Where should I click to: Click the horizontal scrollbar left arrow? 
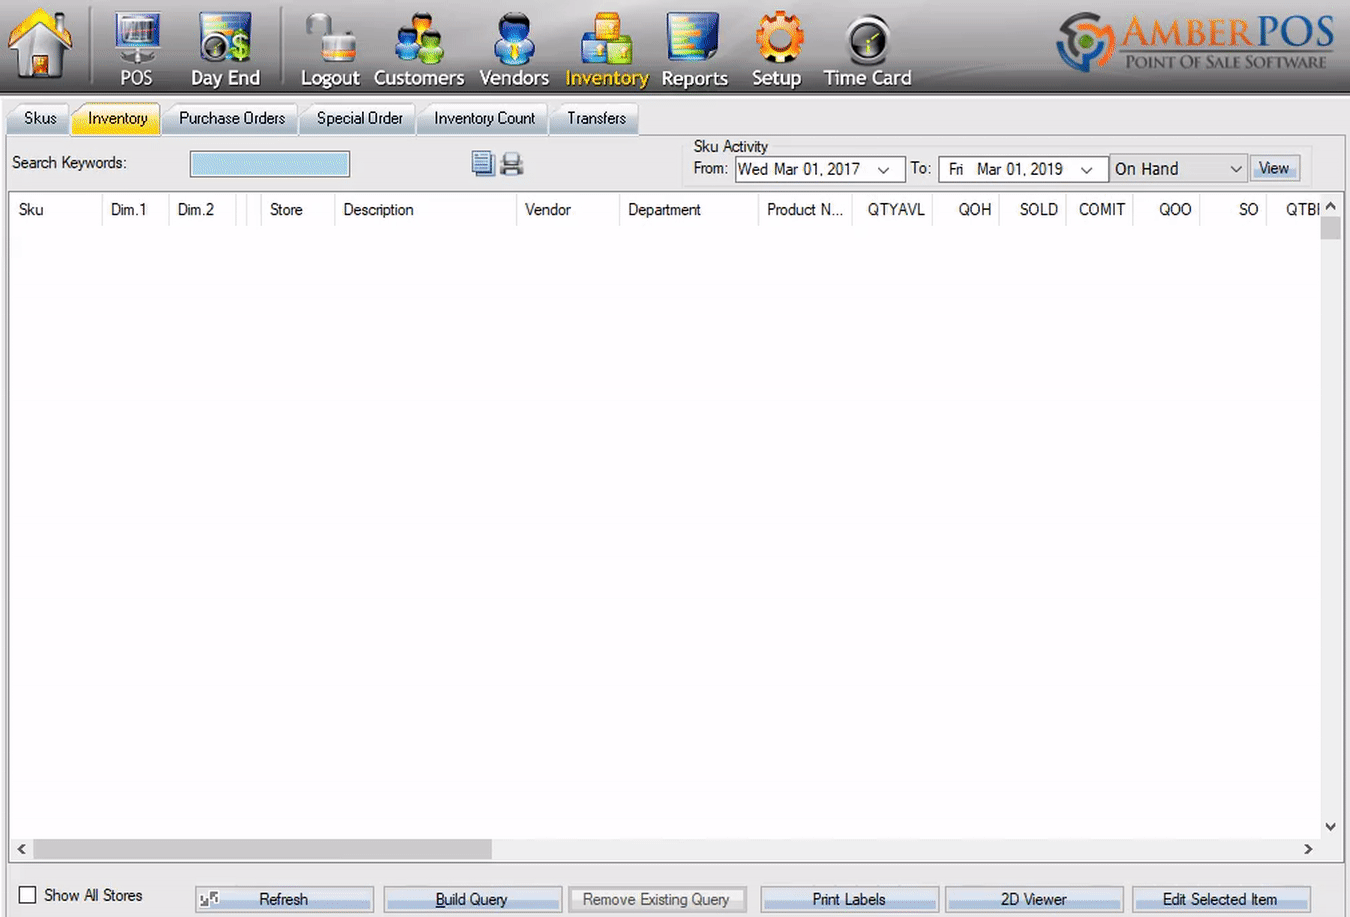coord(21,849)
